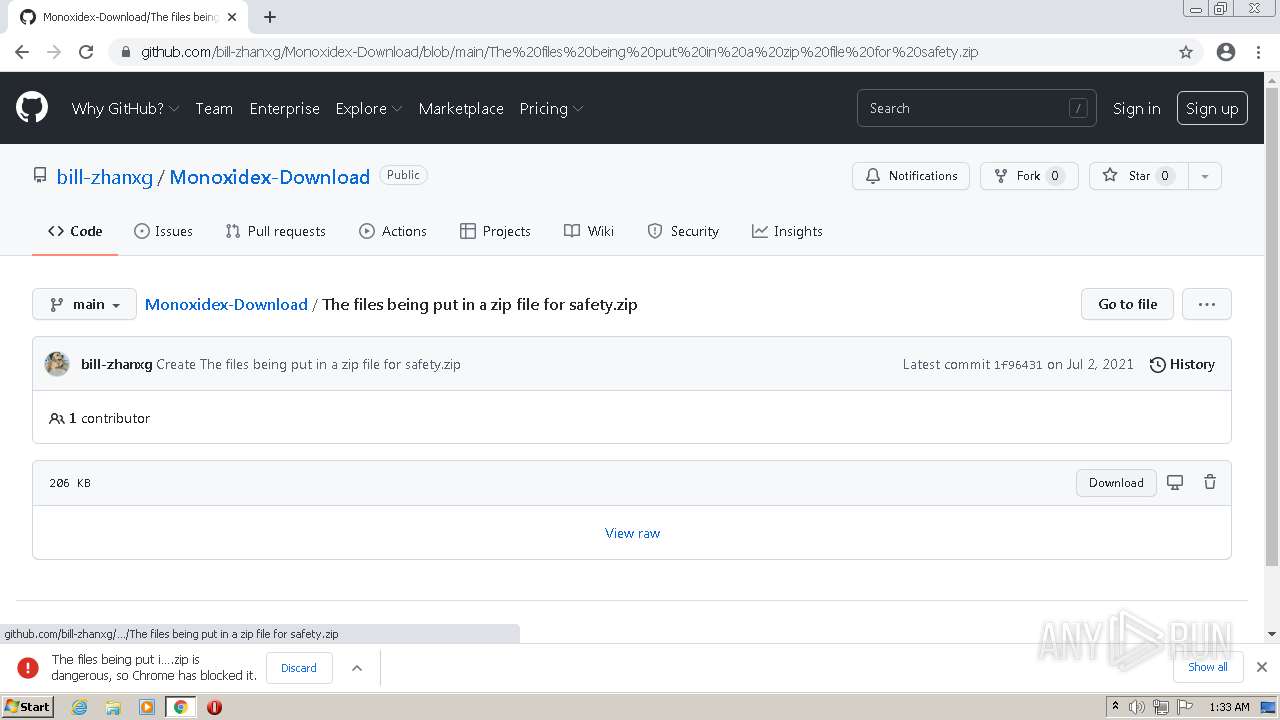The height and width of the screenshot is (720, 1280).
Task: Click bill-zhanxg's avatar in commit row
Action: pos(57,364)
